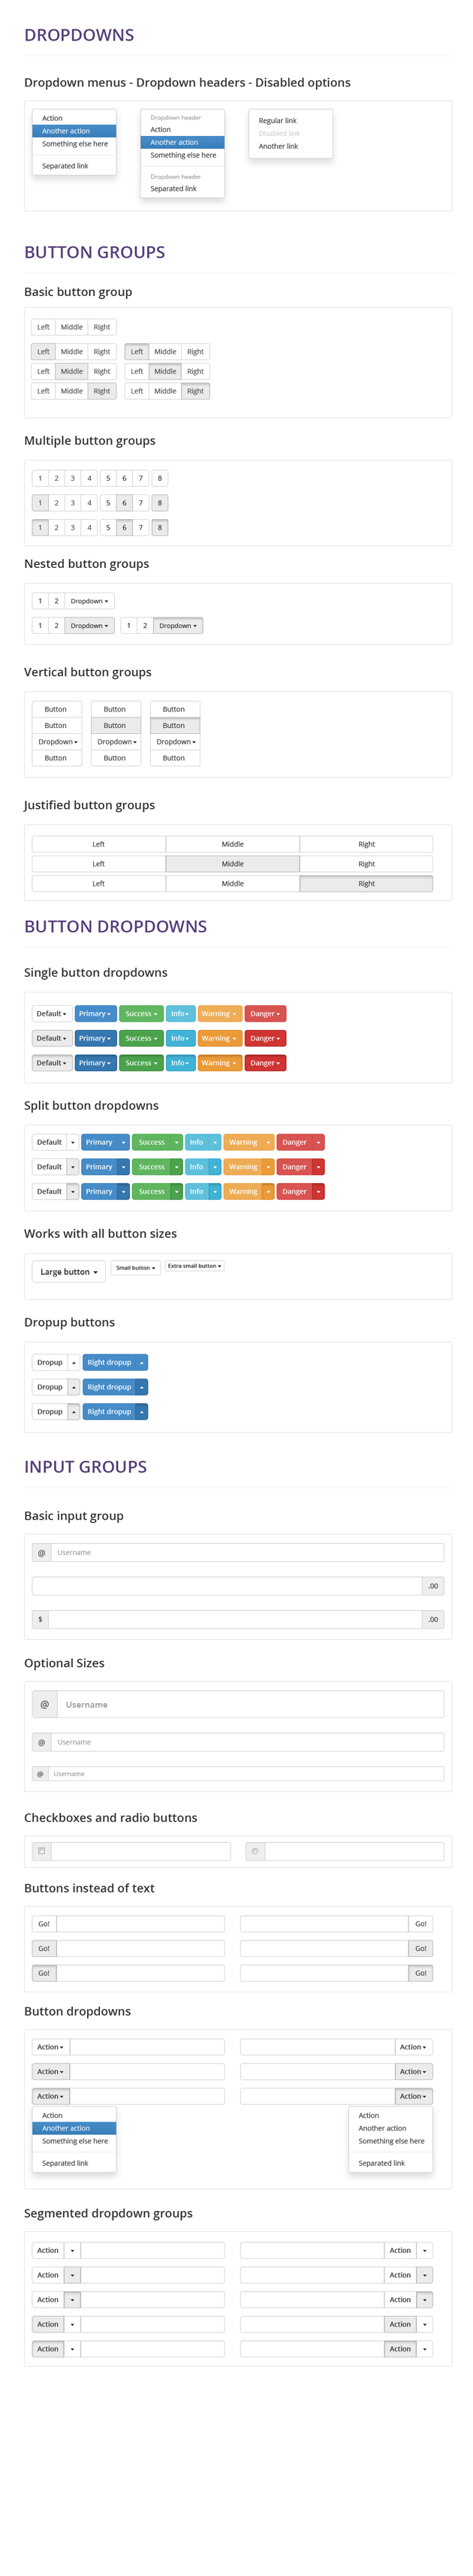
Task: Open caret next to first-row Danger split button
Action: 318,1141
